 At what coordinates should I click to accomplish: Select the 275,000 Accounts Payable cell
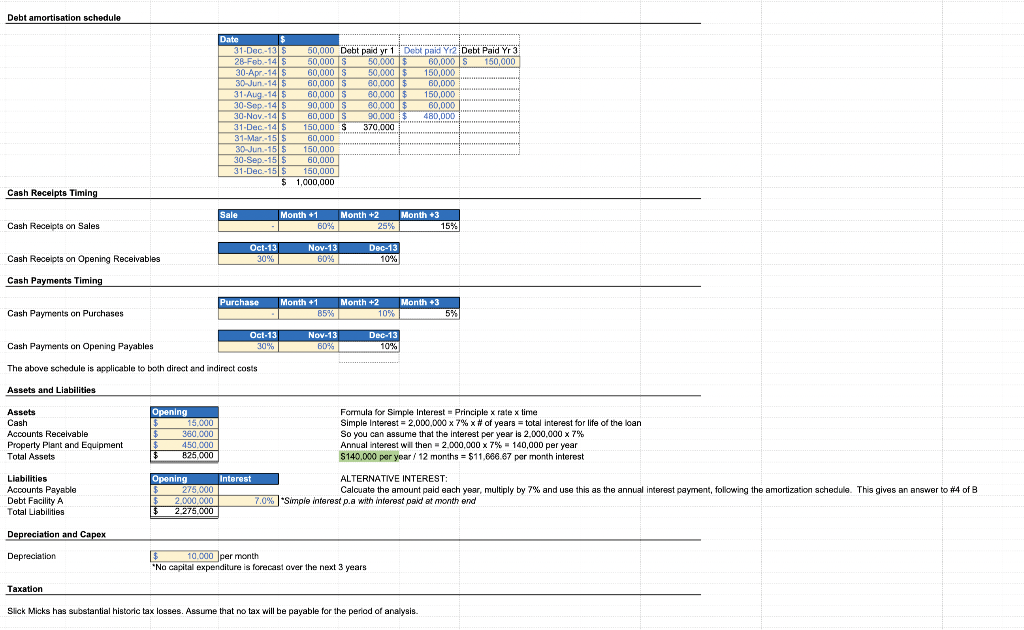pos(184,490)
